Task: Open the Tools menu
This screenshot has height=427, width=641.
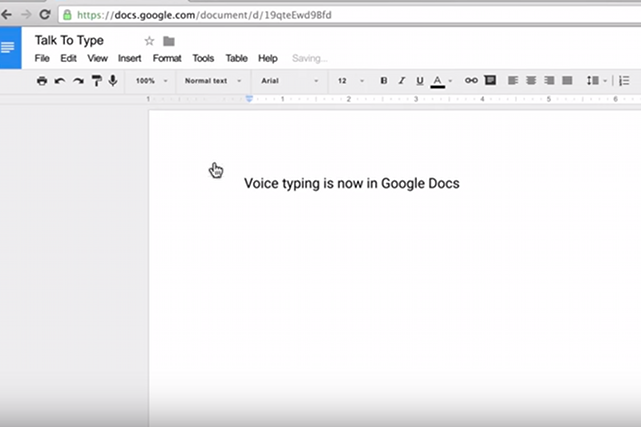Action: (x=203, y=58)
